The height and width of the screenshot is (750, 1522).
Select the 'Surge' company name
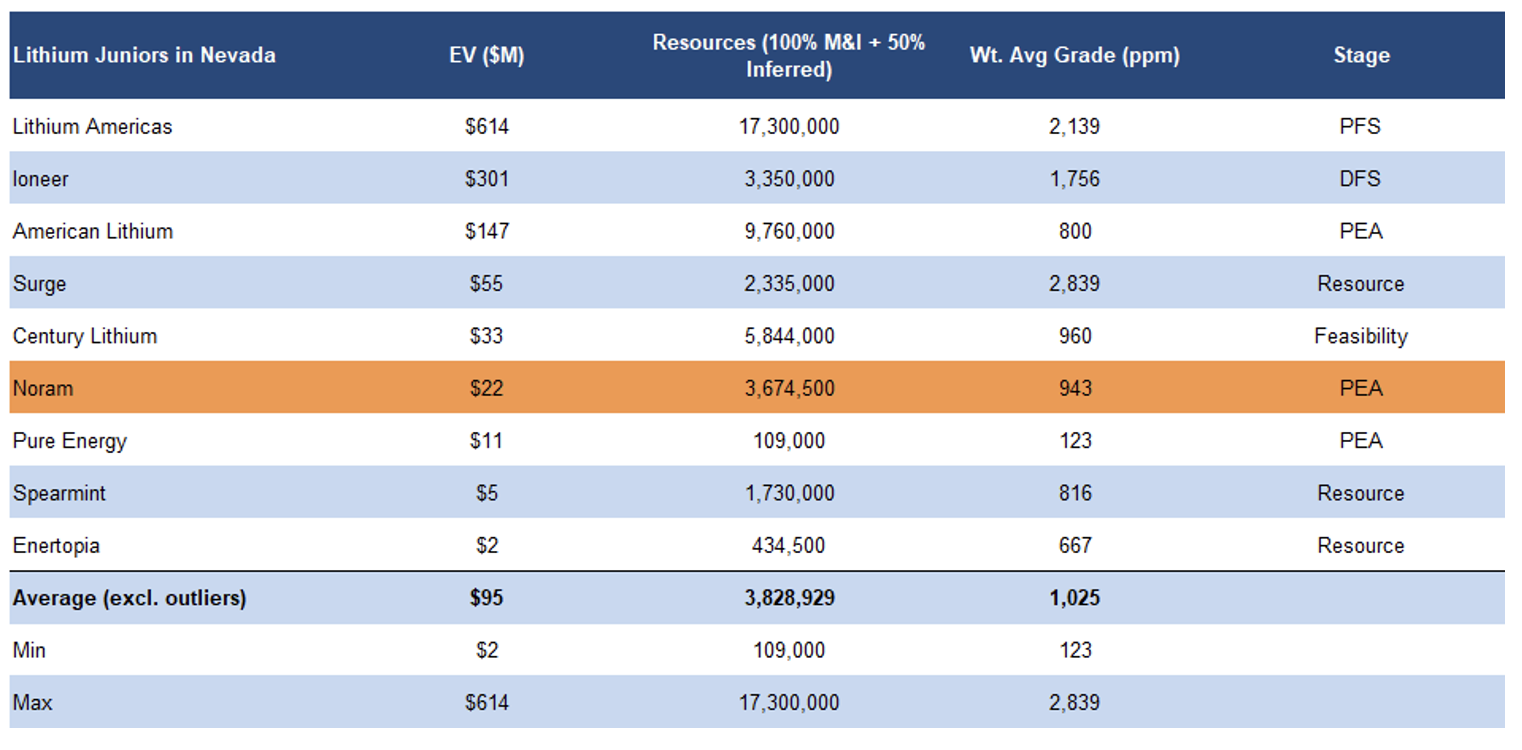[39, 284]
